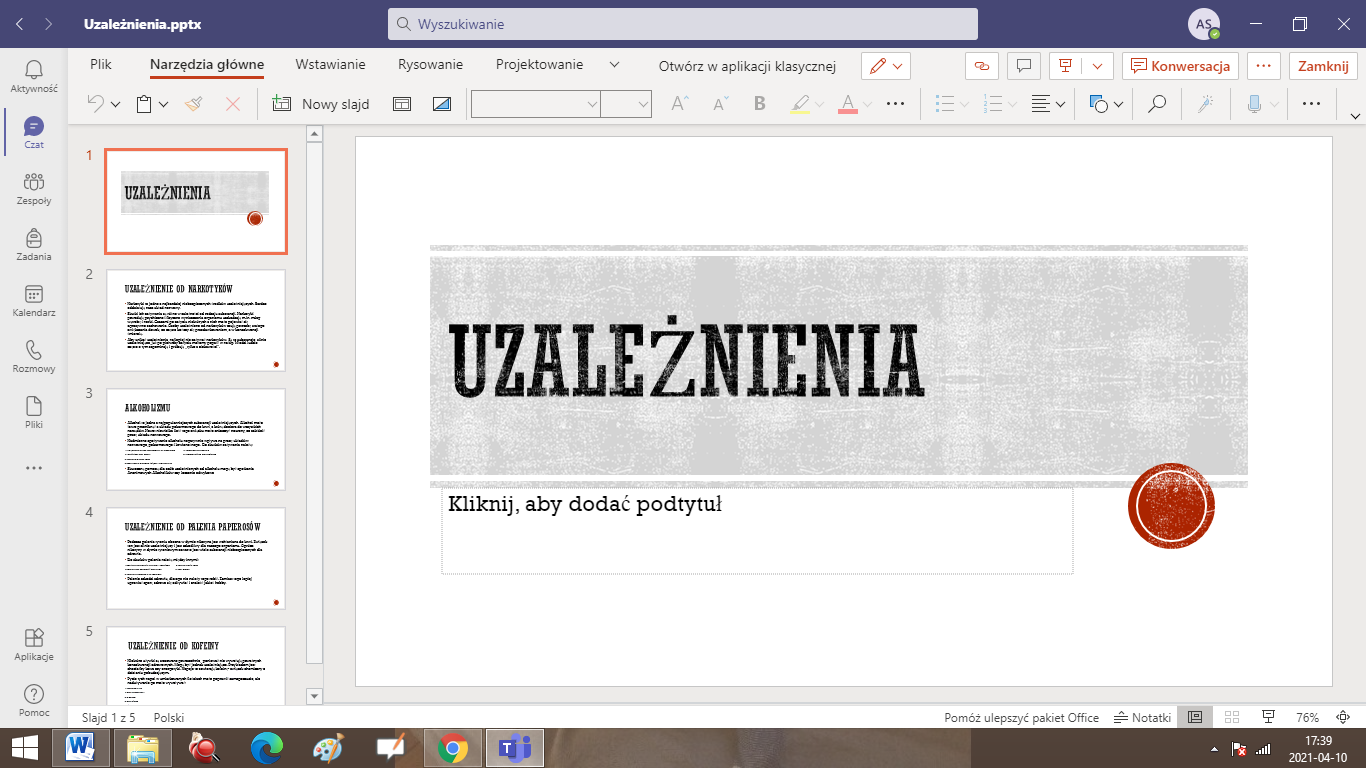Screen dimensions: 1366x768
Task: Click the fit slide to window icon
Action: pyautogui.click(x=1344, y=717)
